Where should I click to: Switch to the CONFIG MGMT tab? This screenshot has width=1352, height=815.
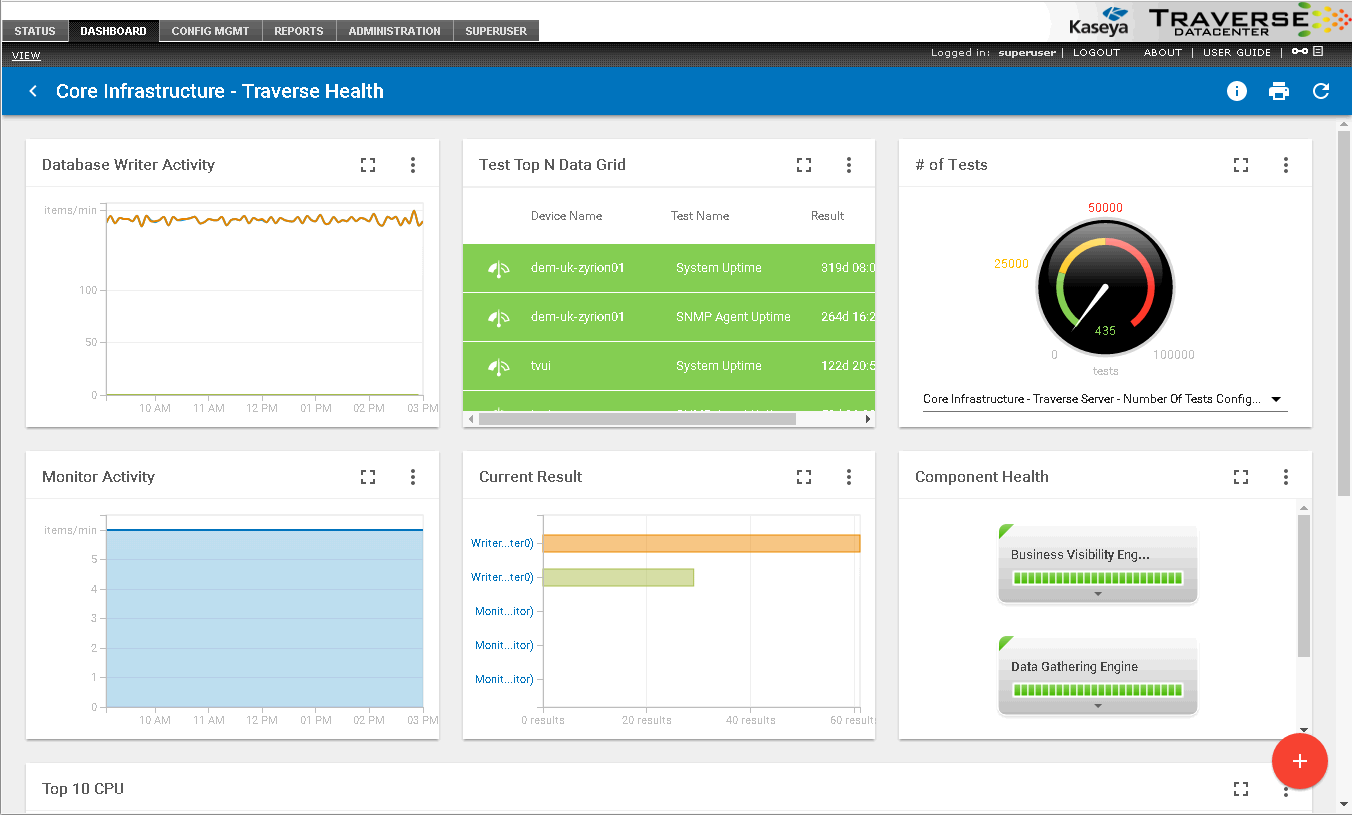click(210, 31)
